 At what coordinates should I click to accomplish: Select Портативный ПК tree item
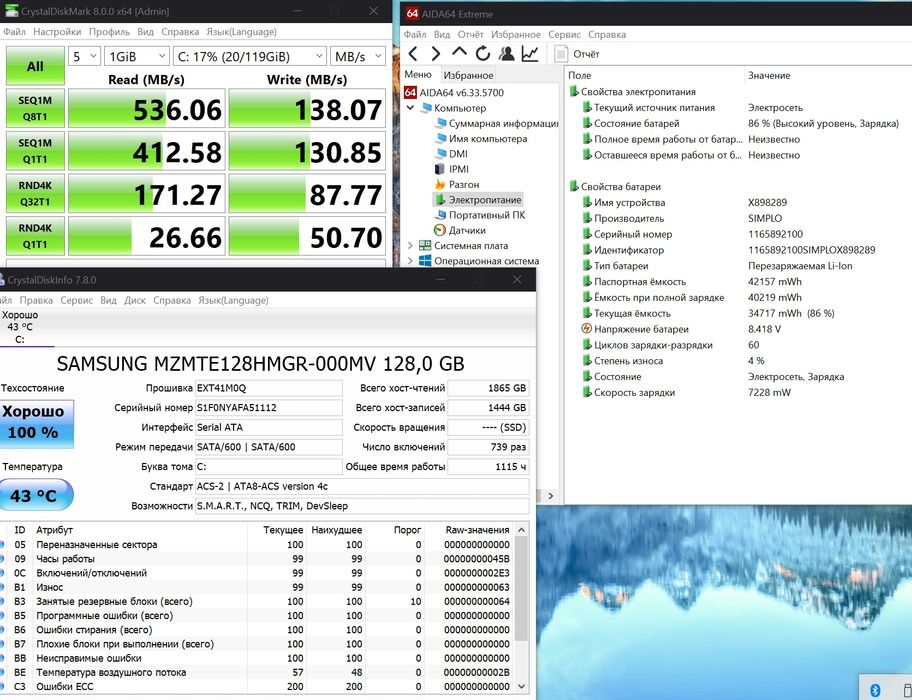pyautogui.click(x=479, y=215)
